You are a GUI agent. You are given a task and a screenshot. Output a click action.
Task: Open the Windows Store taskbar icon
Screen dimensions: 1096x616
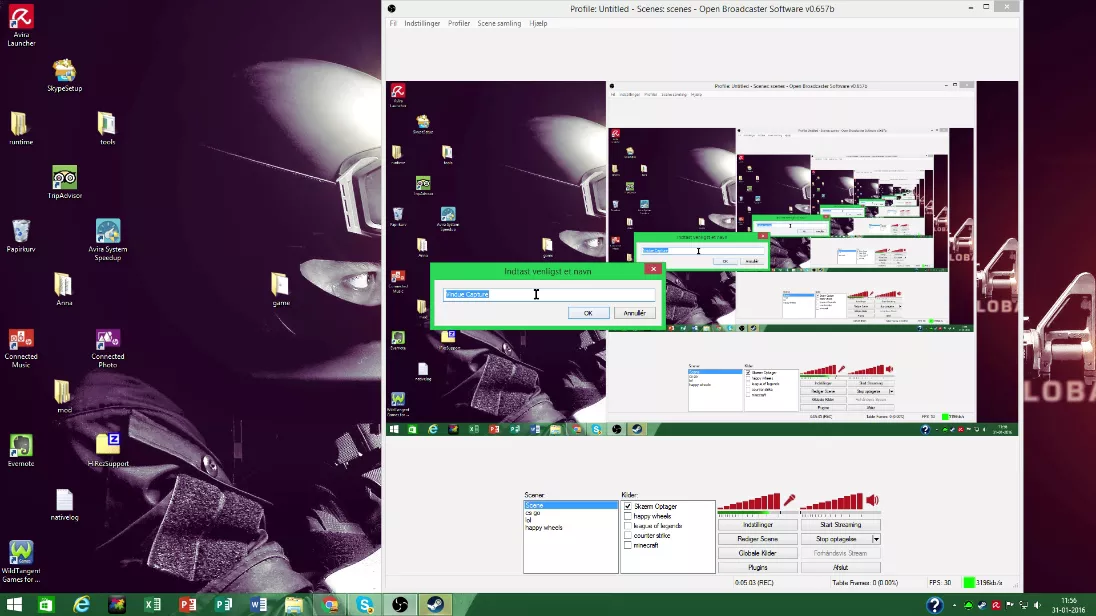pyautogui.click(x=46, y=604)
